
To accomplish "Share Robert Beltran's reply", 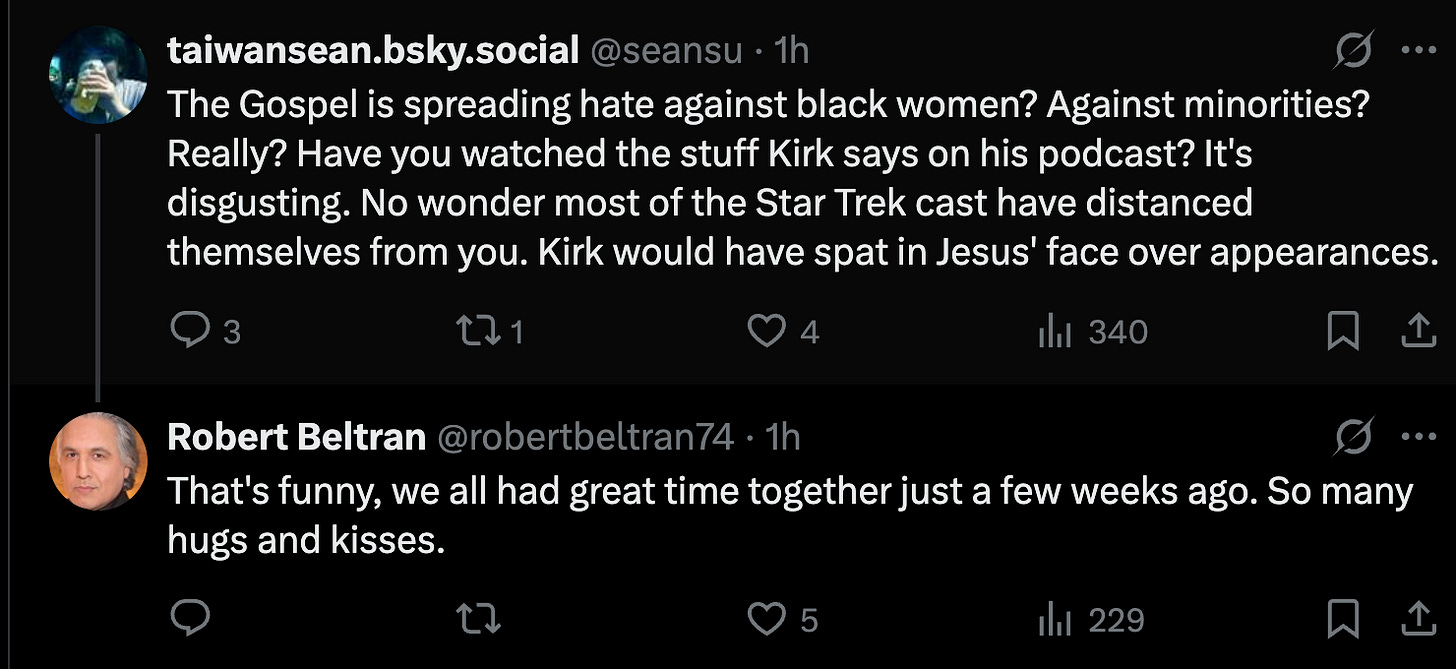I will click(1417, 620).
